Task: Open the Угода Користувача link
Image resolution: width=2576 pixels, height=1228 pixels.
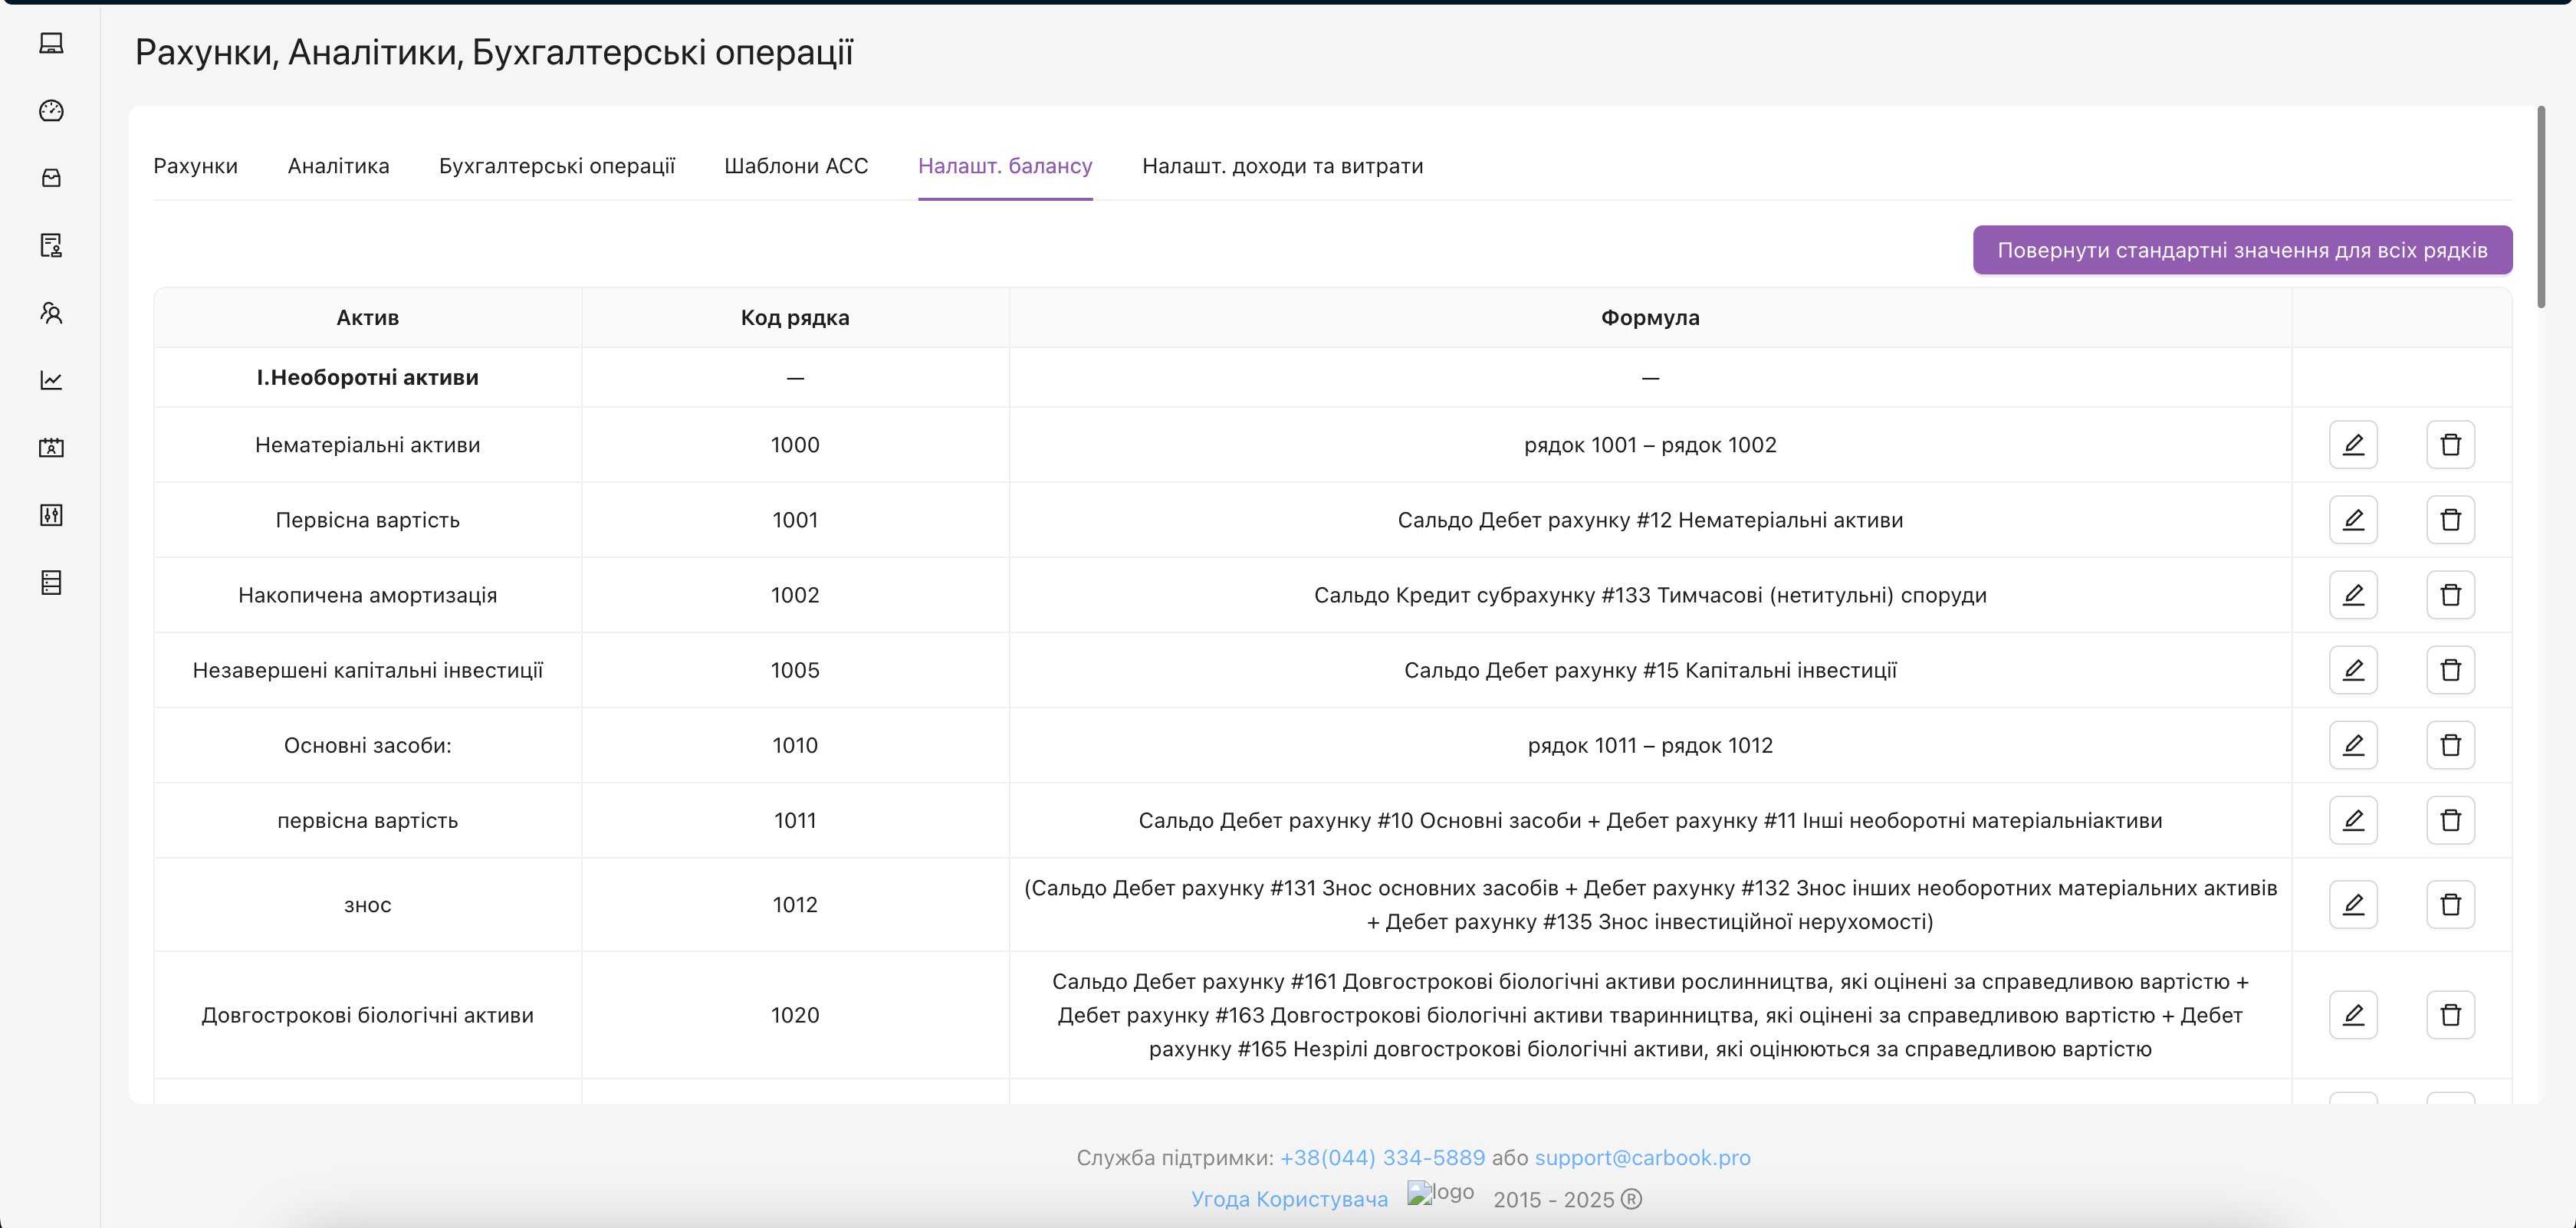Action: click(x=1289, y=1199)
